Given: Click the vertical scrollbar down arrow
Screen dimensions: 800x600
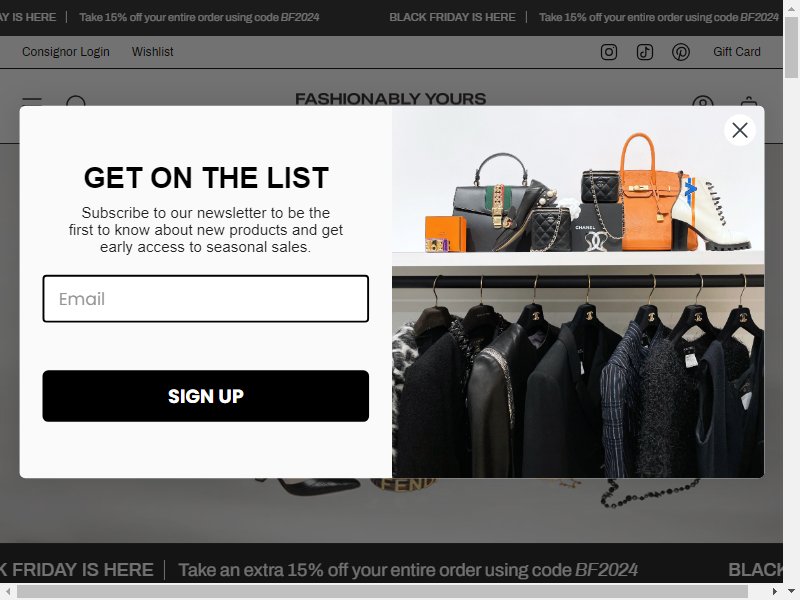Looking at the screenshot, I should click(x=791, y=591).
